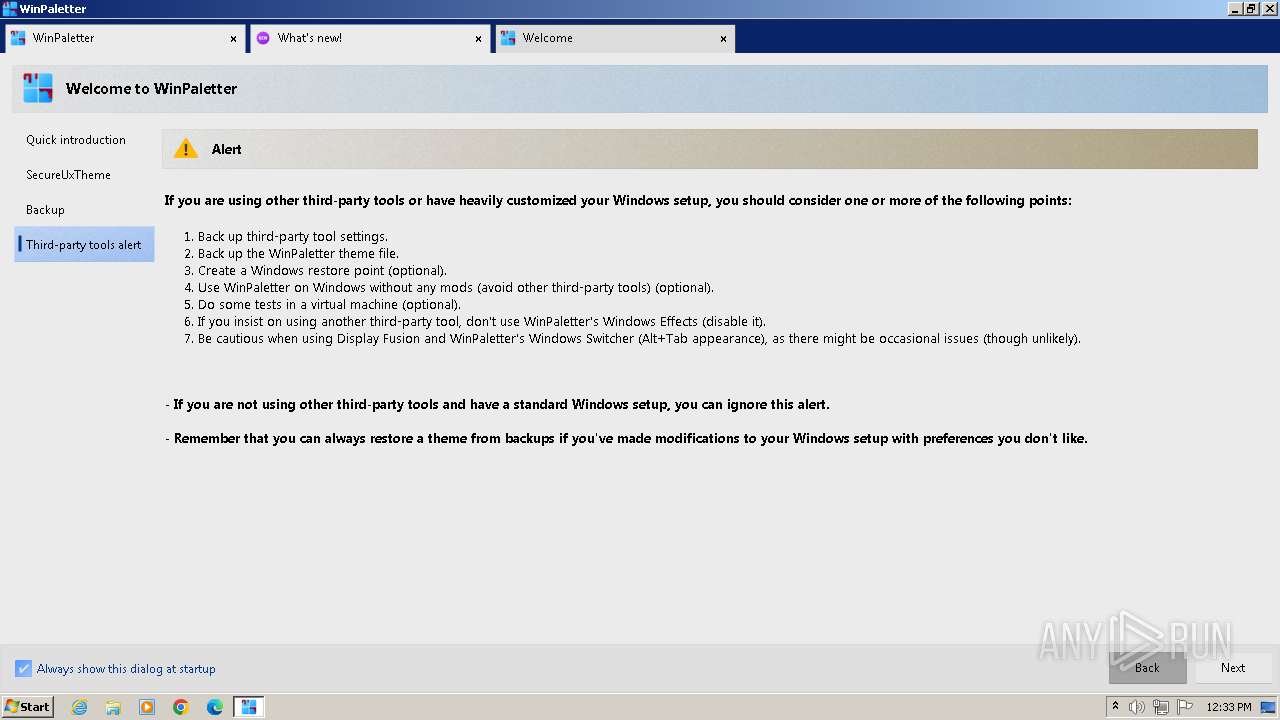Click 'Create a Windows restore point (optional).' line
The image size is (1280, 720).
322,271
